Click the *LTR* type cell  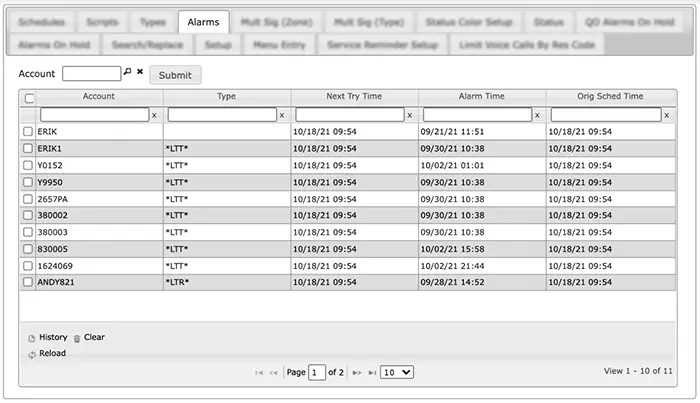[227, 283]
